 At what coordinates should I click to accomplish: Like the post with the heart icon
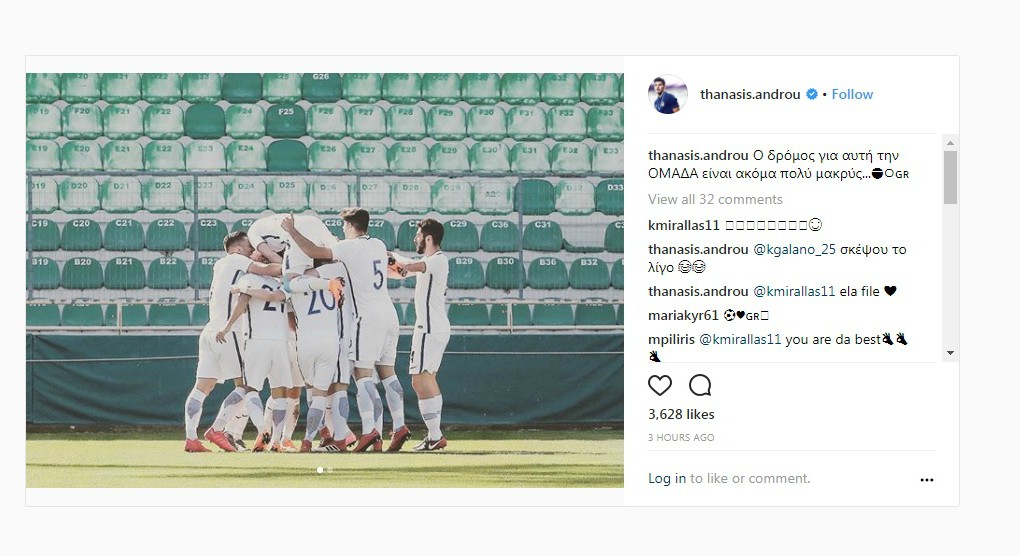click(x=660, y=386)
